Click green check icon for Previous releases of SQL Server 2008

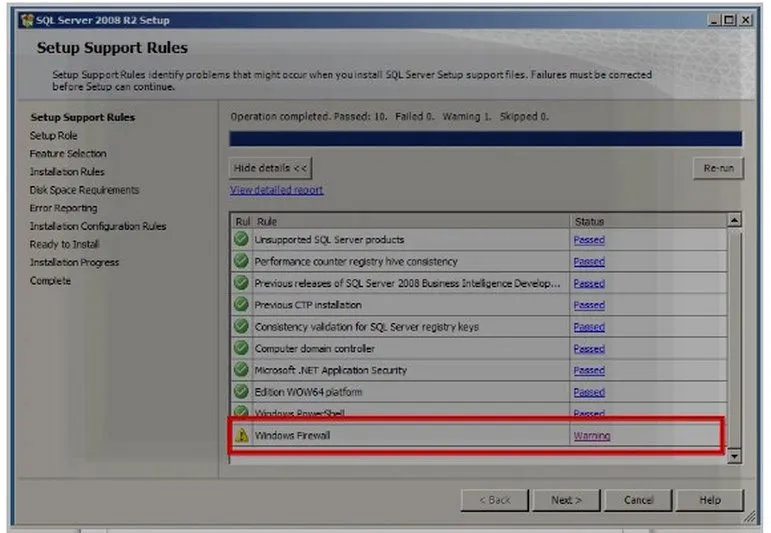click(241, 283)
